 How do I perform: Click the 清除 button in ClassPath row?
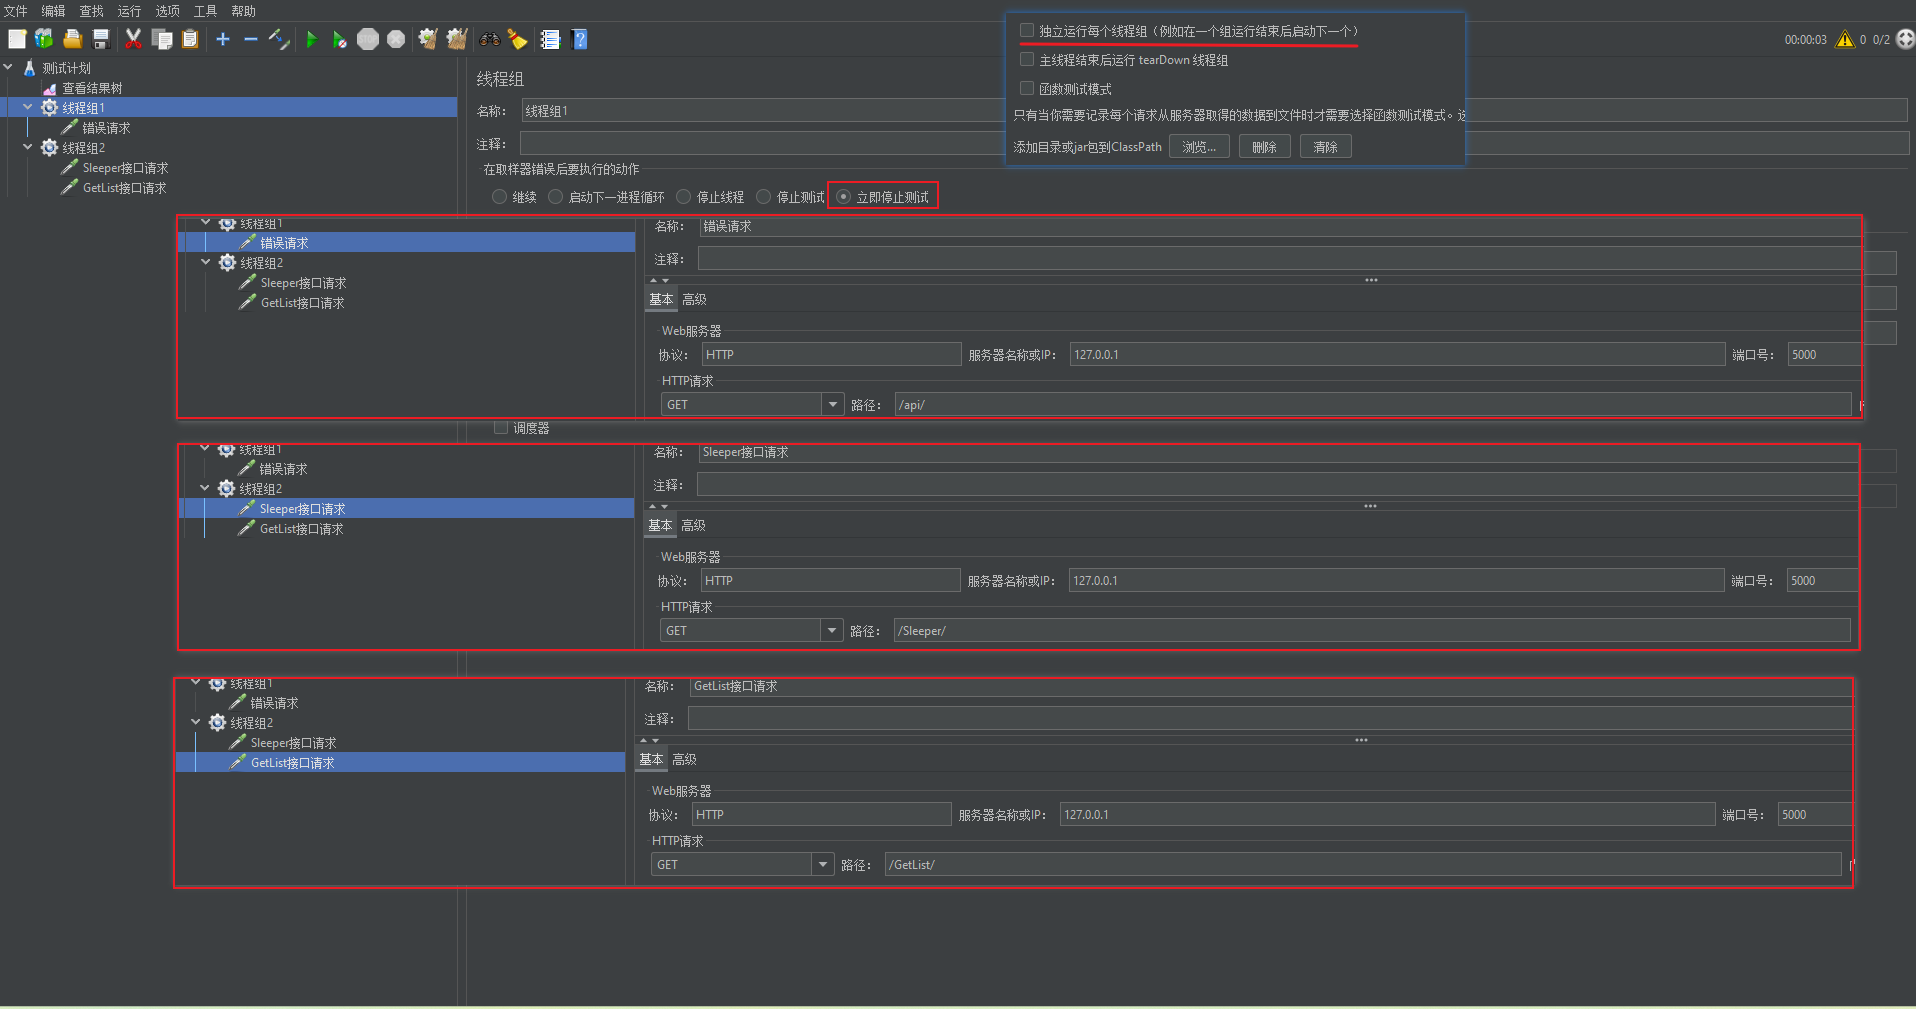(1325, 146)
